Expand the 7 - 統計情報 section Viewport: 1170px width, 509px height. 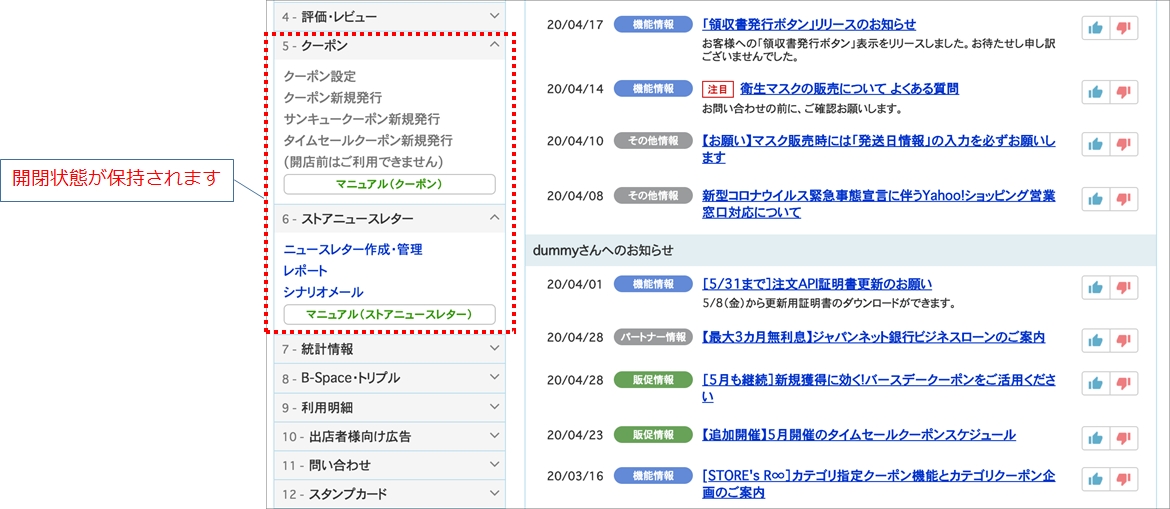click(390, 349)
